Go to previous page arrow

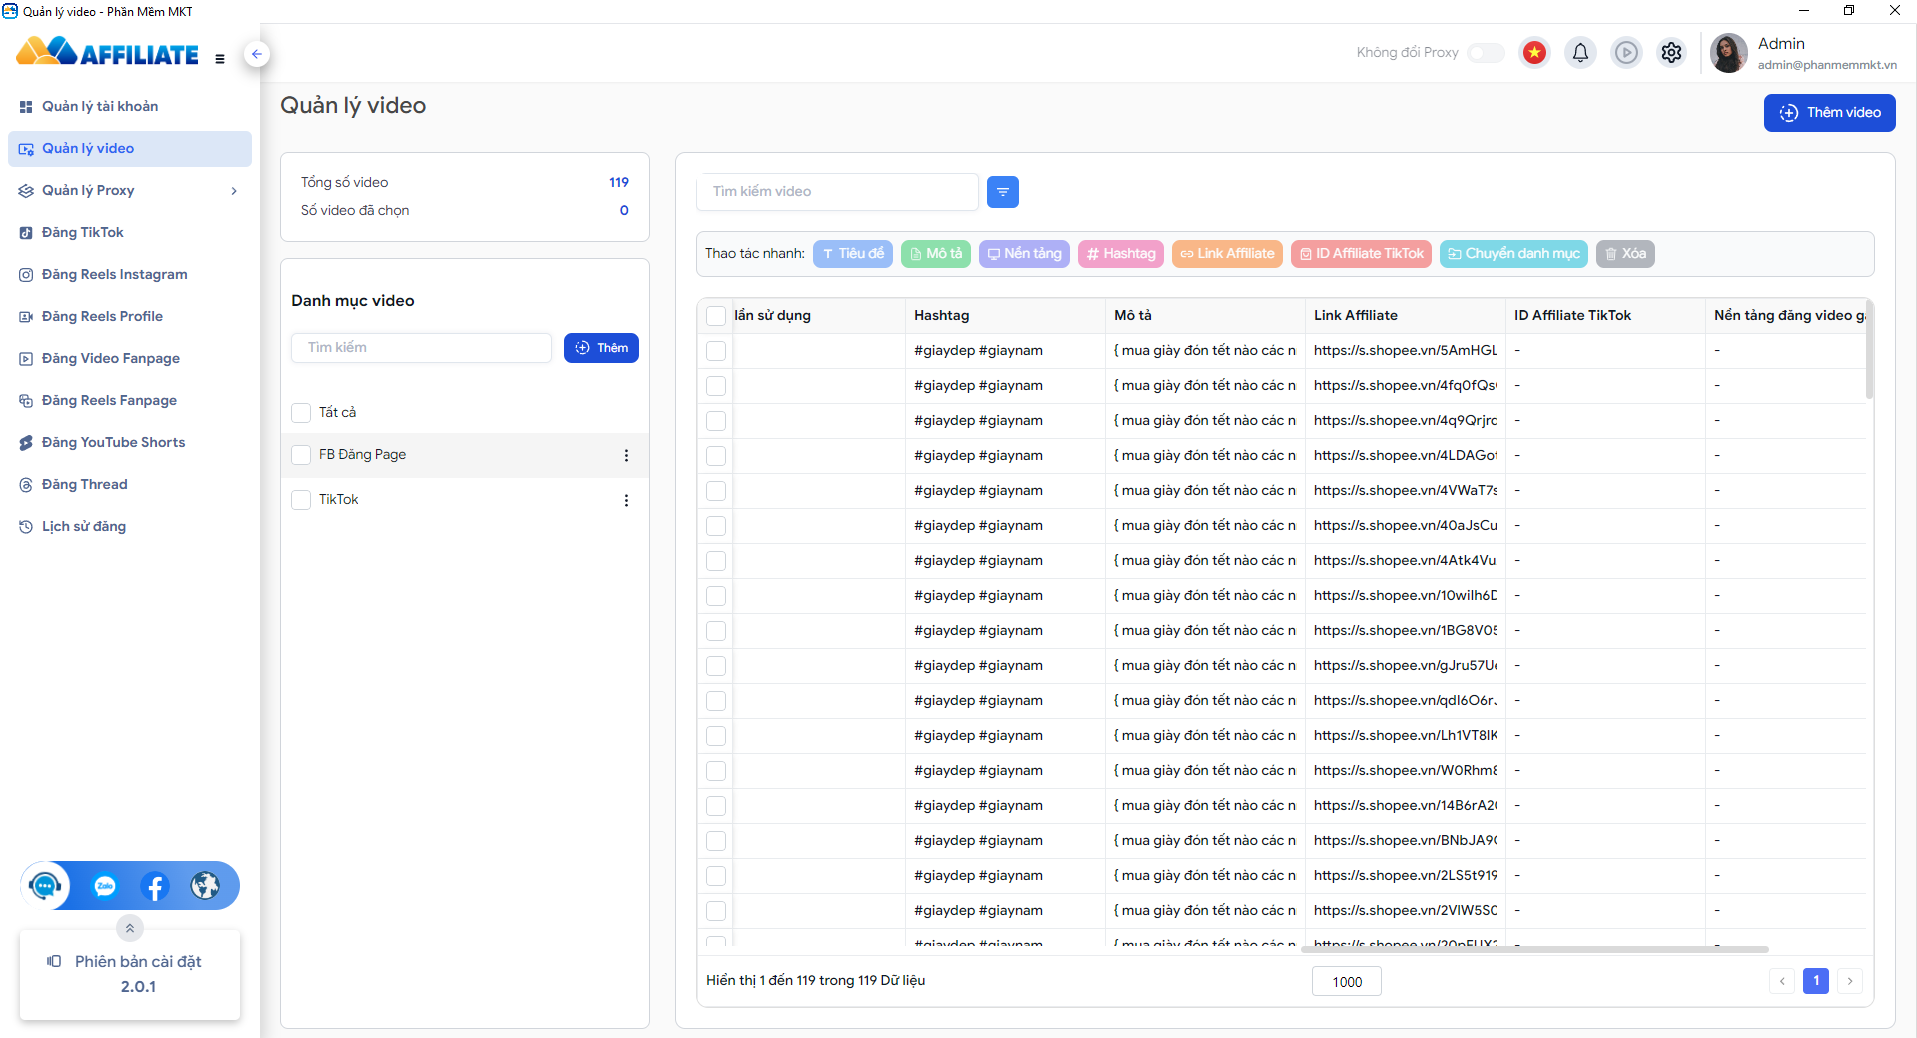click(x=1781, y=981)
